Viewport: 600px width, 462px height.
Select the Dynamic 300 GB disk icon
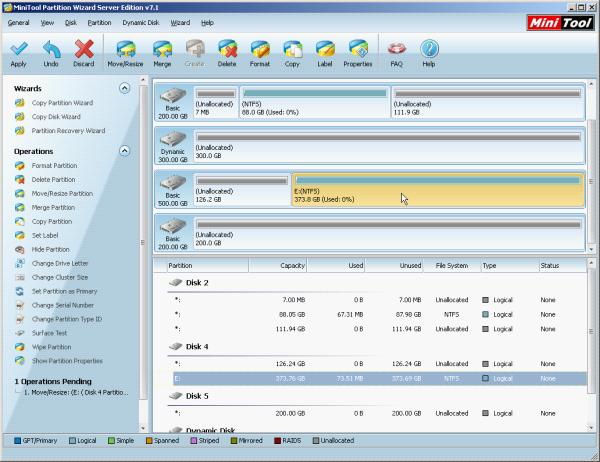(173, 139)
